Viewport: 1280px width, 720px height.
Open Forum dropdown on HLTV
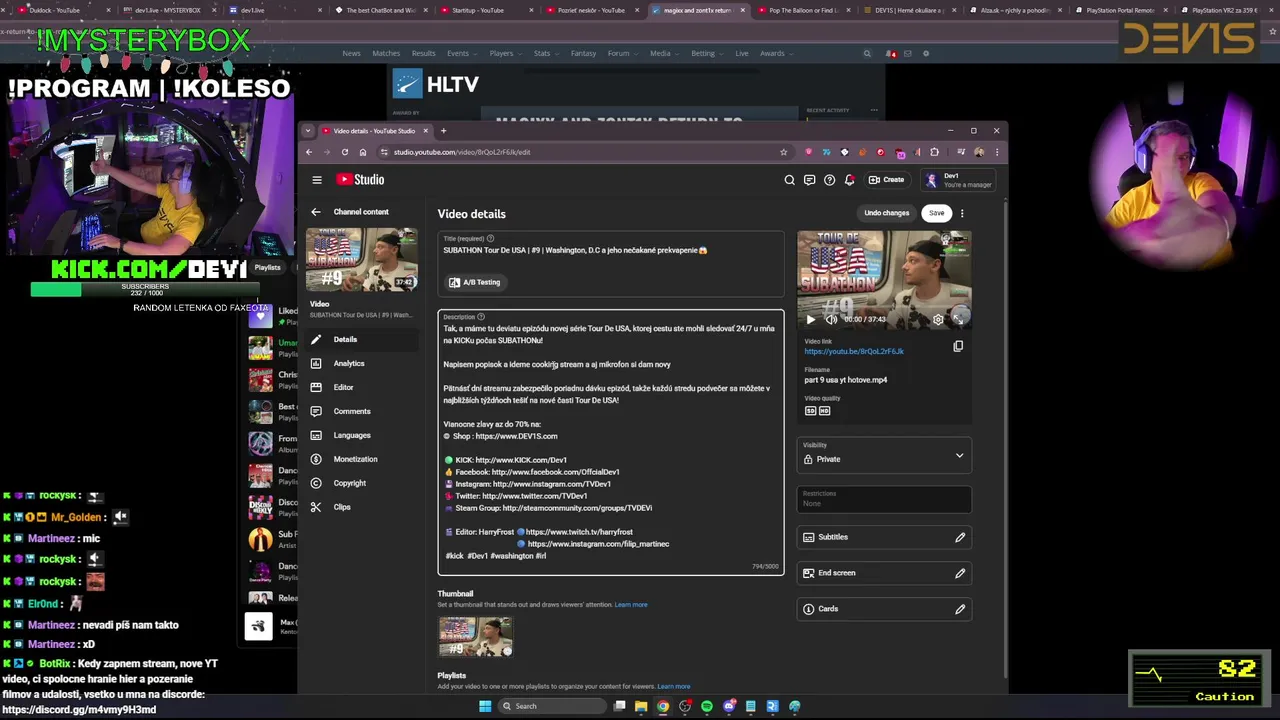622,53
